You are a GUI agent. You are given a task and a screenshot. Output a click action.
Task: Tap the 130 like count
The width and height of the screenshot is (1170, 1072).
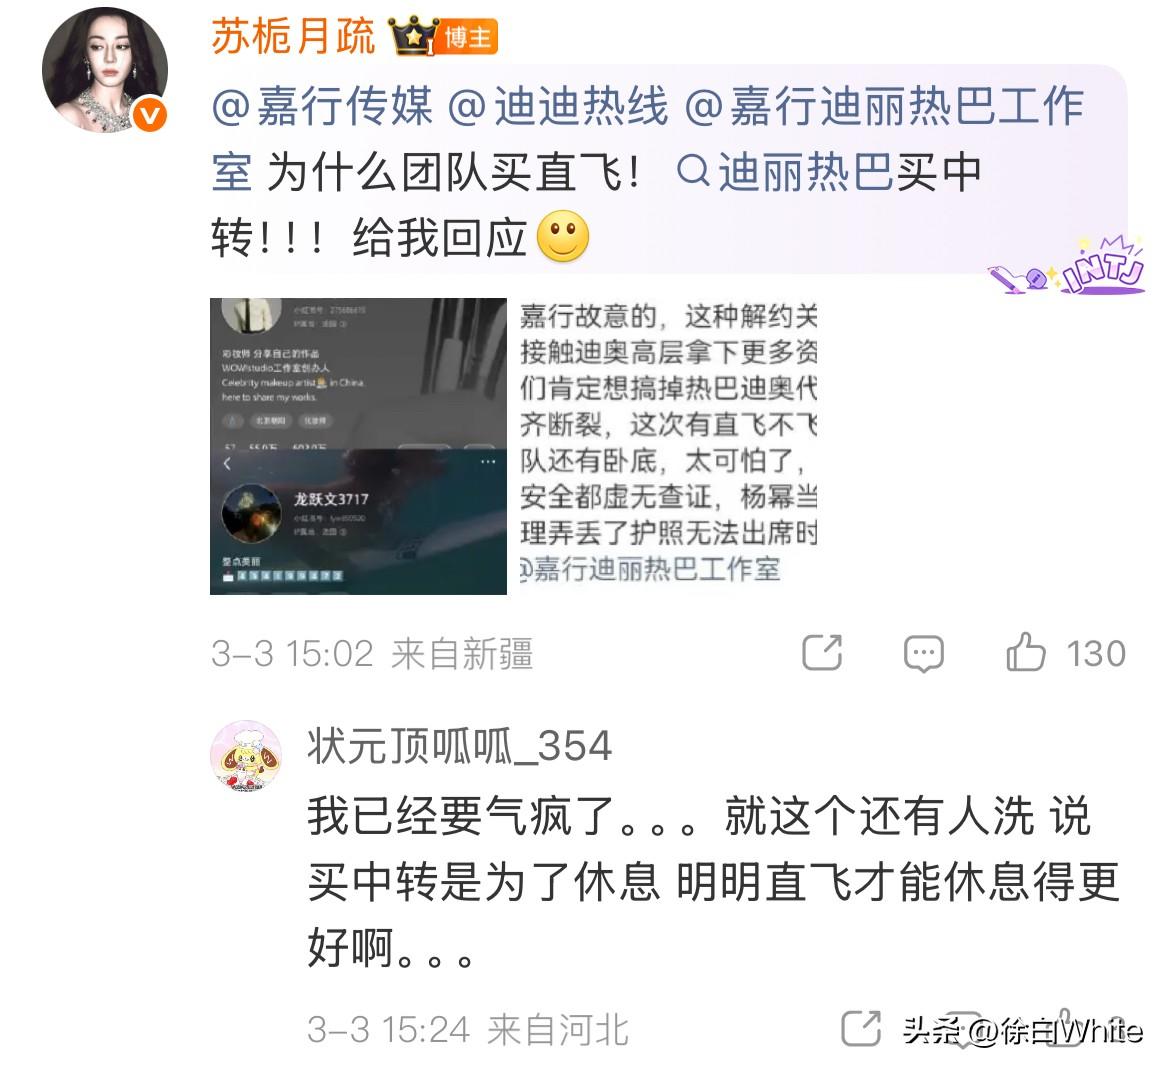[1095, 654]
